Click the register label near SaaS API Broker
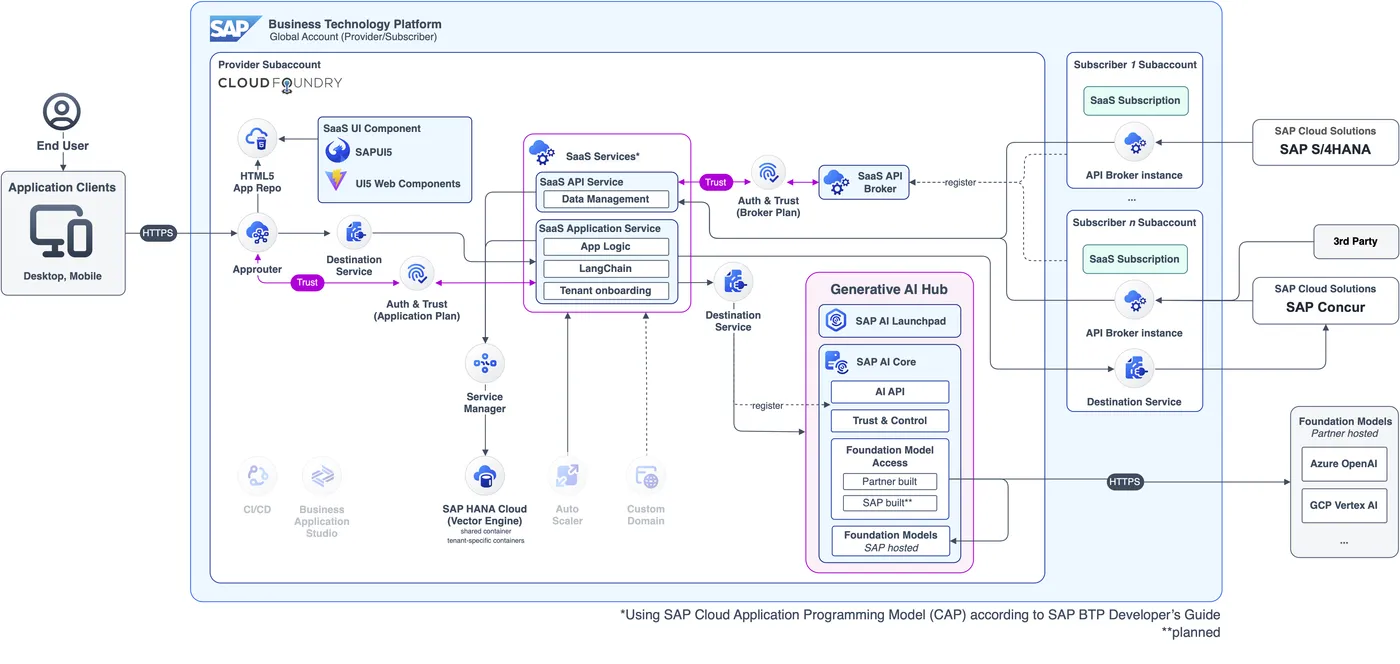 (960, 183)
